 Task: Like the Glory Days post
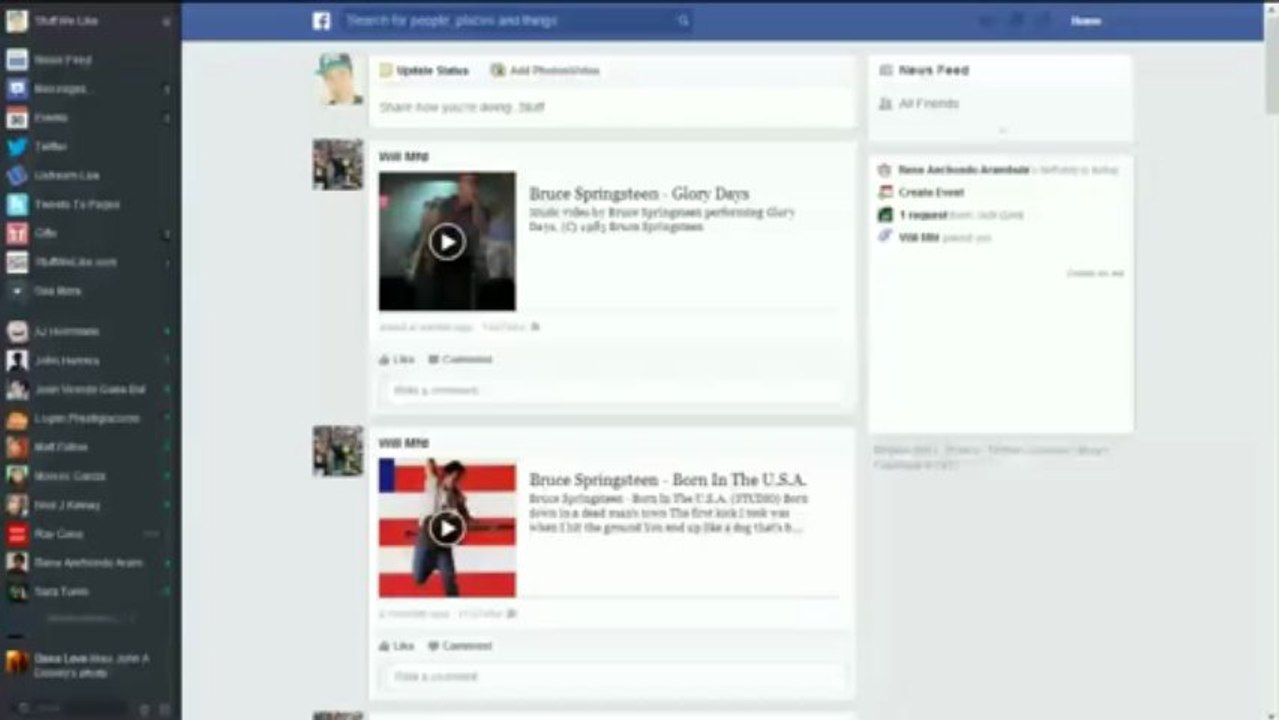coord(397,360)
